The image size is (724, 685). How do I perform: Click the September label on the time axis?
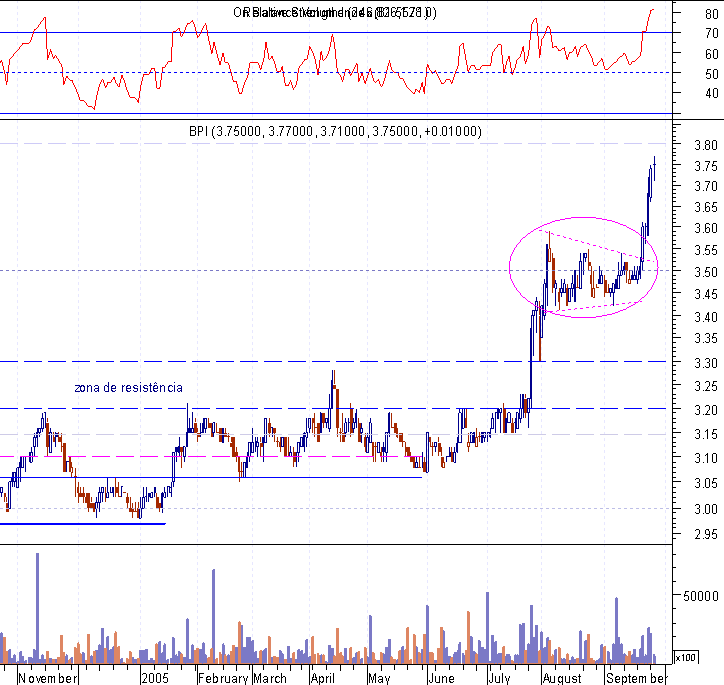[x=636, y=678]
